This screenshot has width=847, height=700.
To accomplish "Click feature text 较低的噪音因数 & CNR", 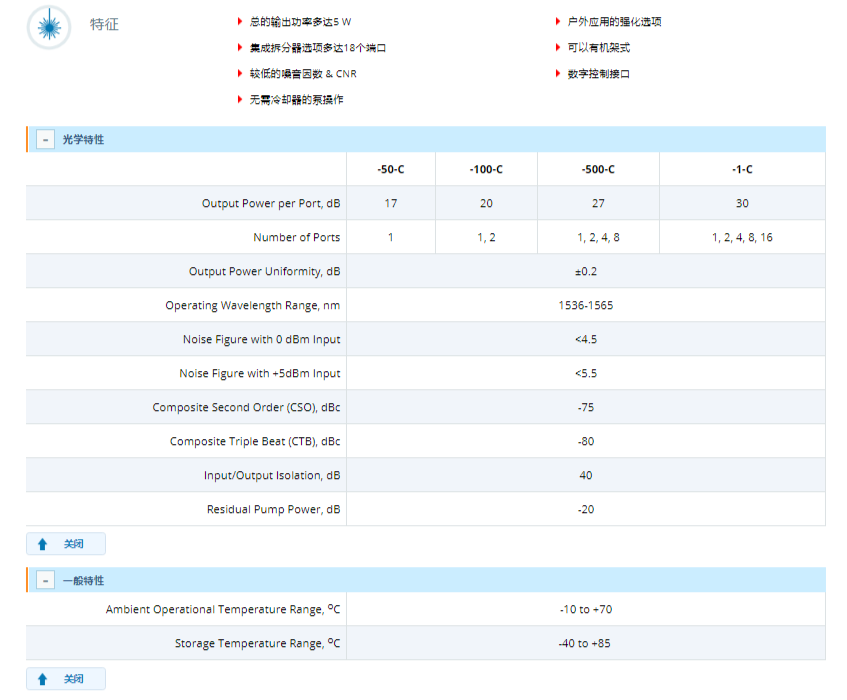I will 303,73.
